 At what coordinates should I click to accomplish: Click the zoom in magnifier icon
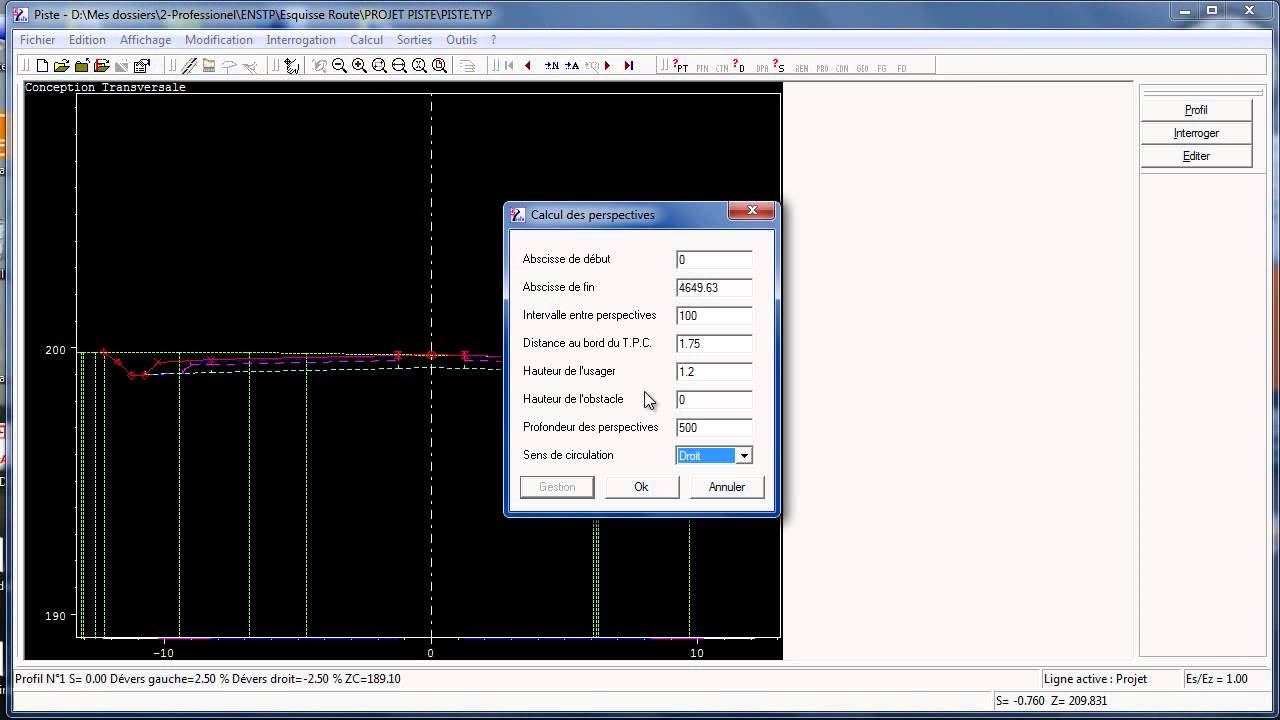(359, 66)
